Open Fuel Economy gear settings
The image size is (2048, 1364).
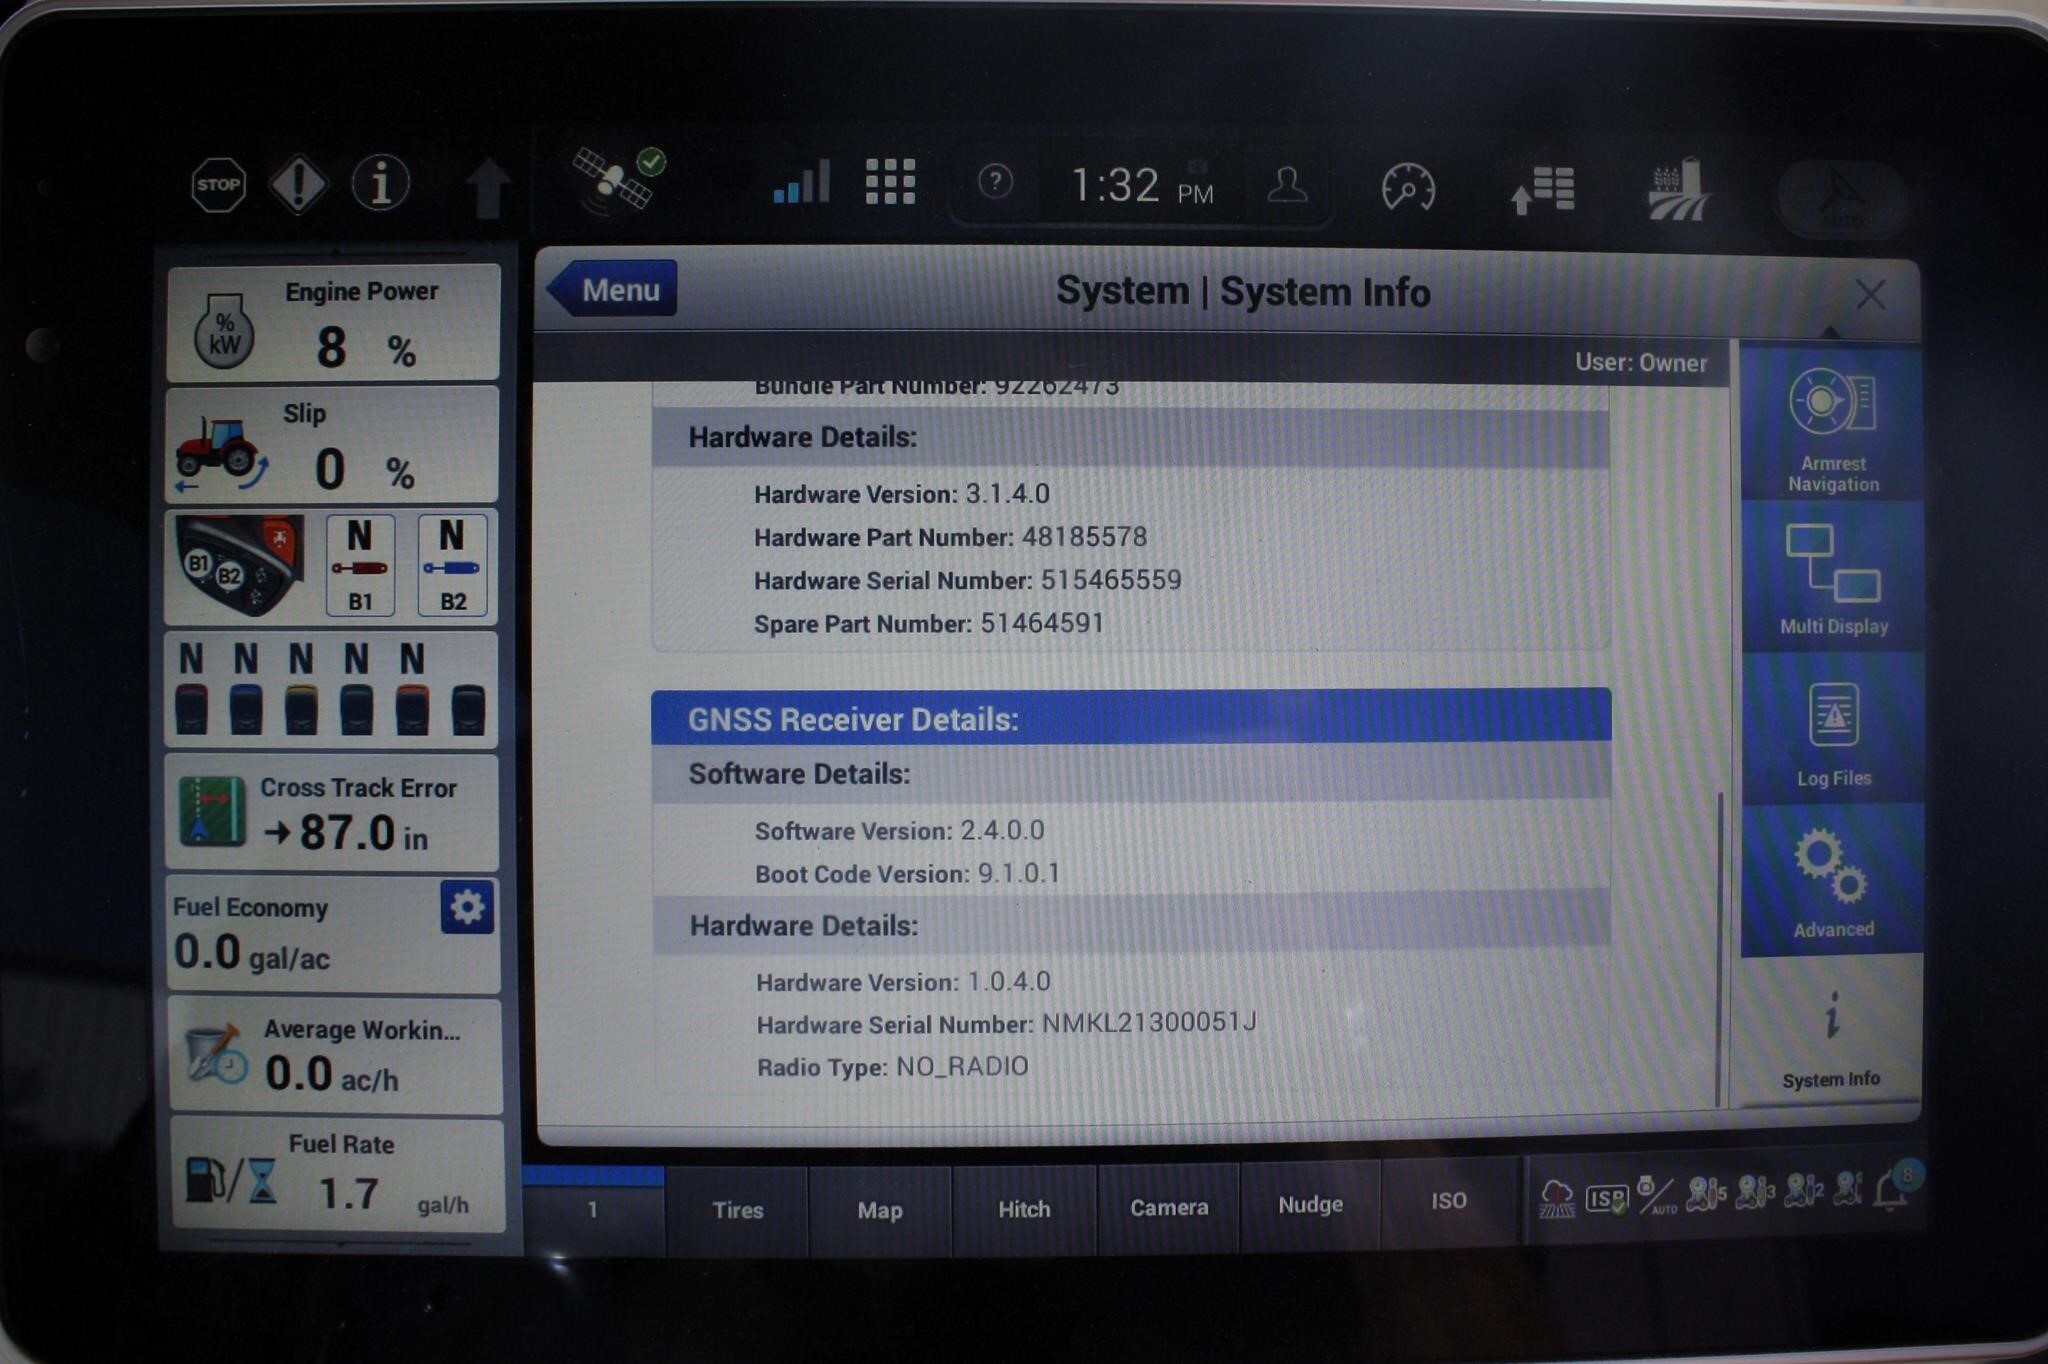(x=467, y=907)
